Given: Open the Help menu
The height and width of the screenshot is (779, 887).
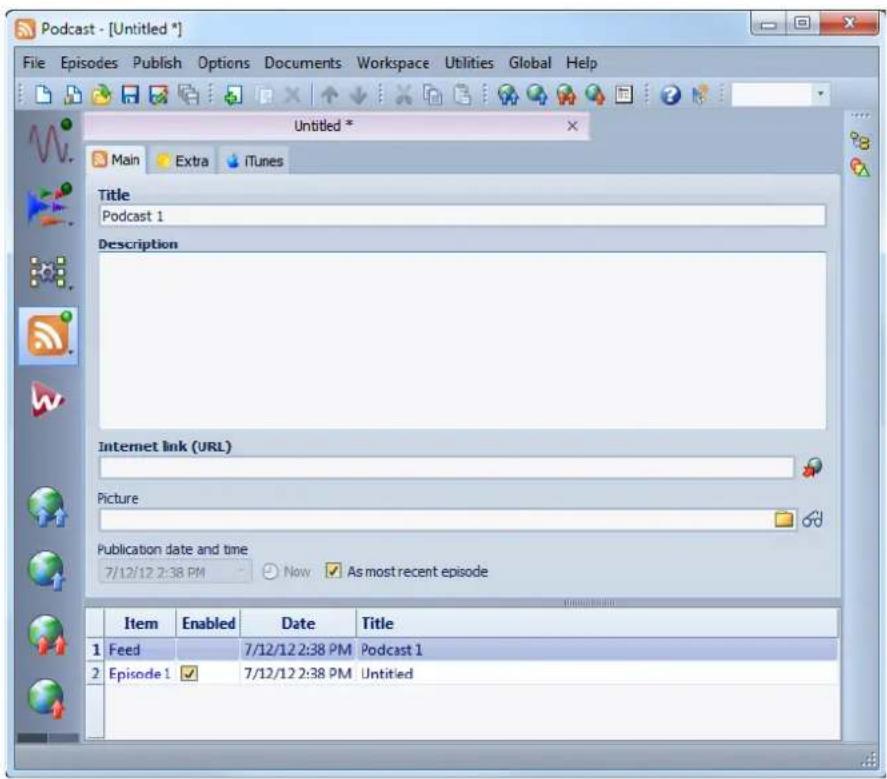Looking at the screenshot, I should click(582, 63).
